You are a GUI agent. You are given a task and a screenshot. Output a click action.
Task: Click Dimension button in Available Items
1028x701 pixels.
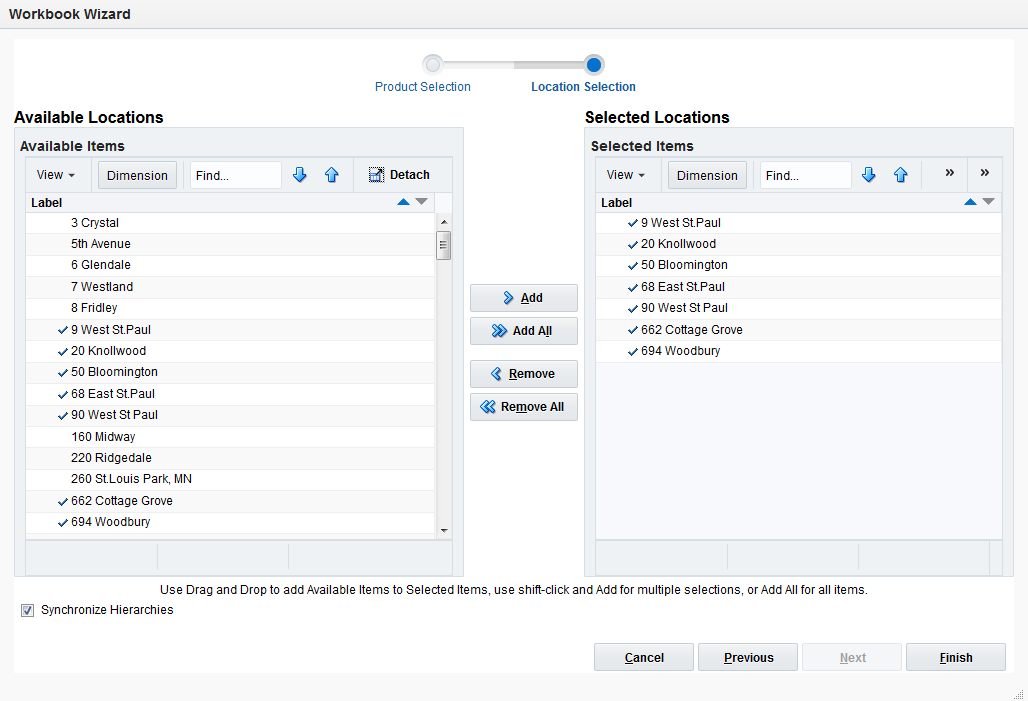pos(138,175)
